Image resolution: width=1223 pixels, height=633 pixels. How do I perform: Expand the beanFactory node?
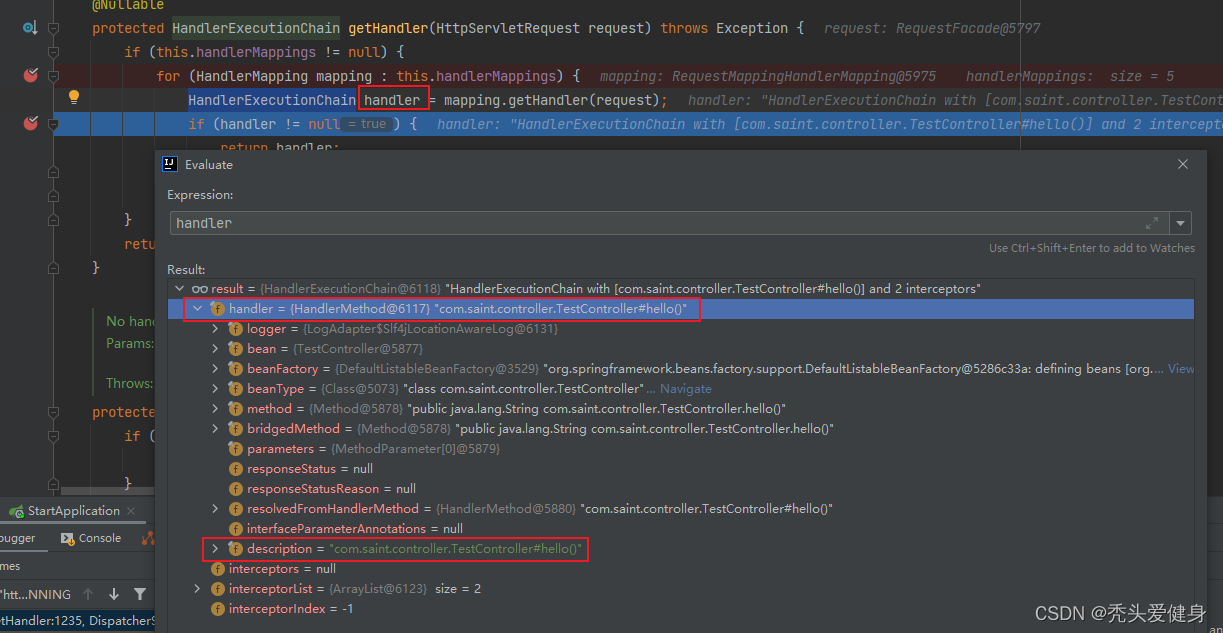(x=215, y=369)
